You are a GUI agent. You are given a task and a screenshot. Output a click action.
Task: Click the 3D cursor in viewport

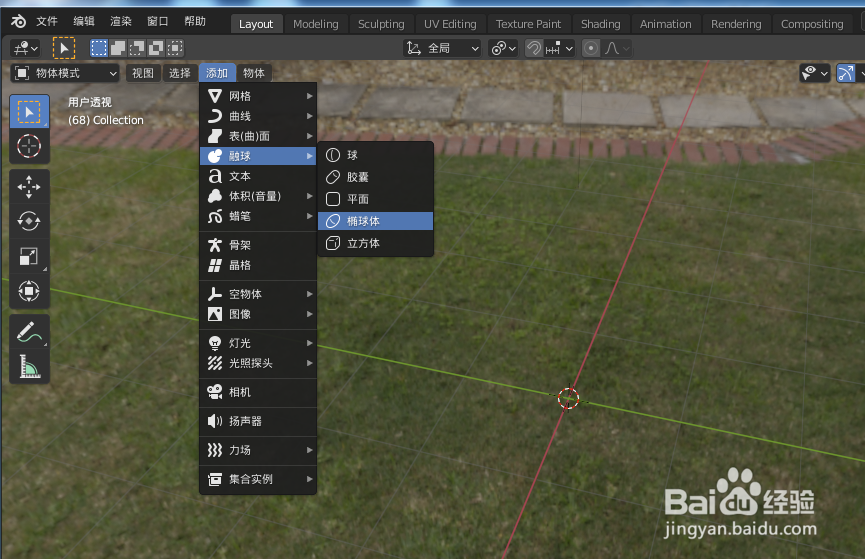[x=568, y=398]
